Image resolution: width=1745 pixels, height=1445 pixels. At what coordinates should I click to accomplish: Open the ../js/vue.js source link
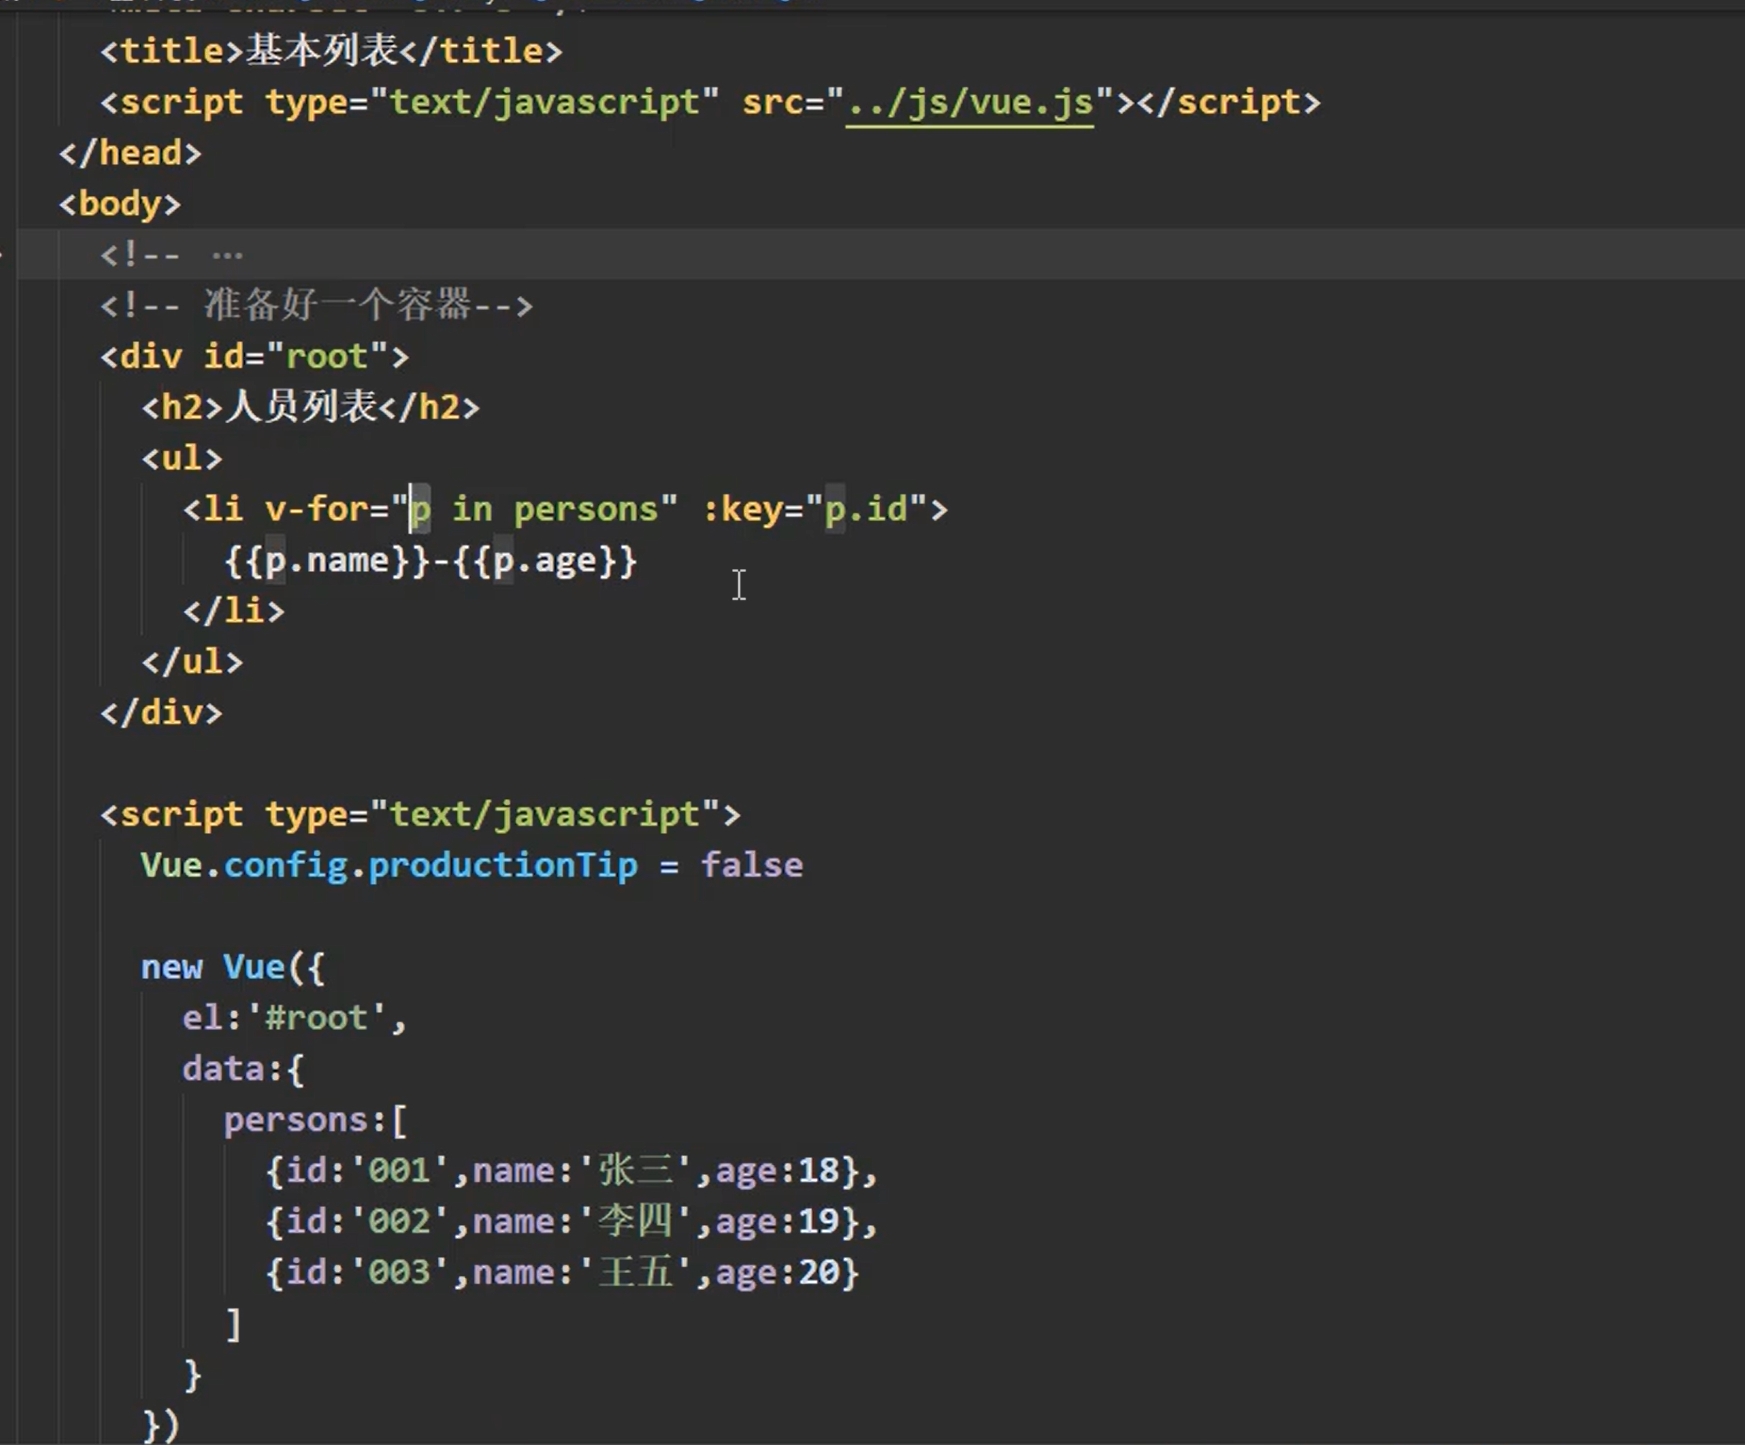[969, 102]
